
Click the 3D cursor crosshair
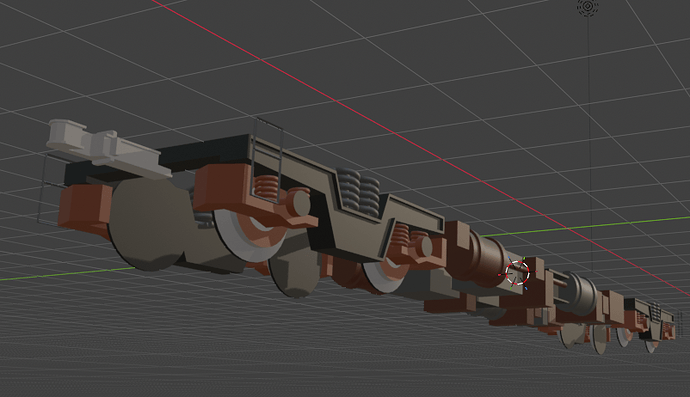(x=517, y=272)
